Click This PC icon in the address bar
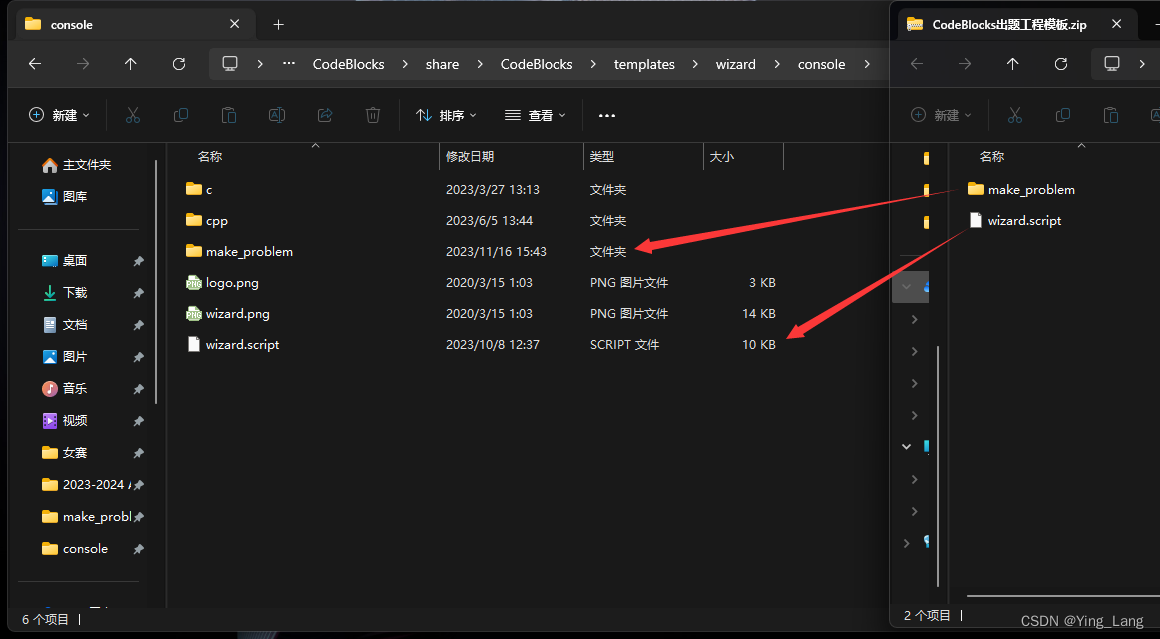 (x=230, y=63)
